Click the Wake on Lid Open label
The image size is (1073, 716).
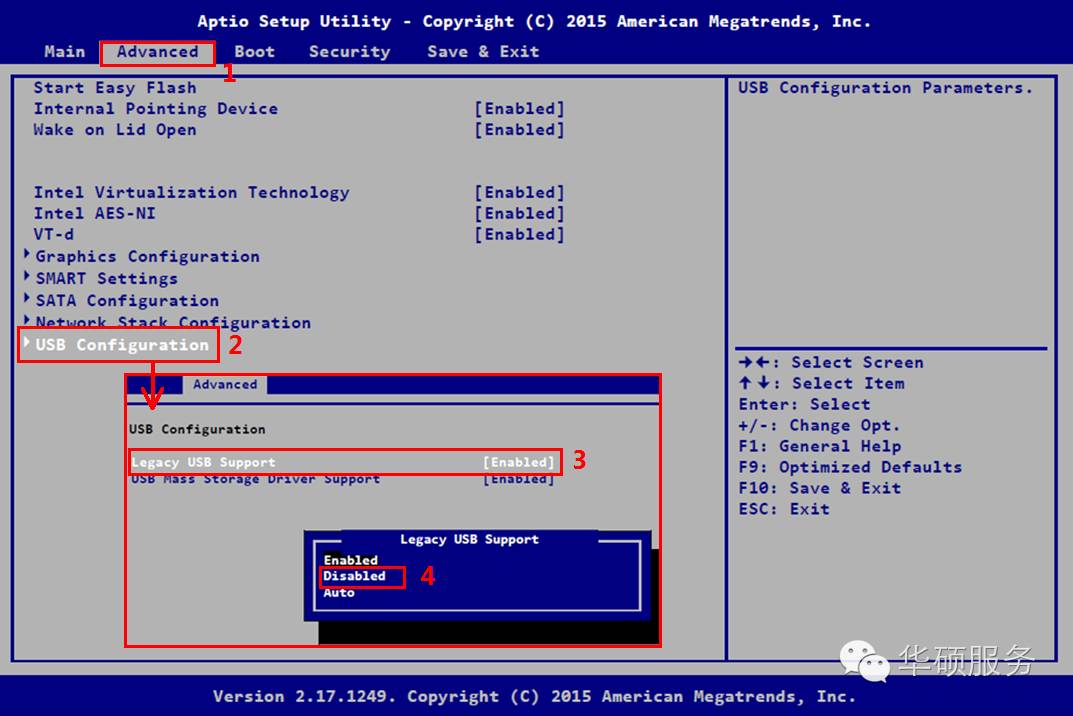point(115,130)
